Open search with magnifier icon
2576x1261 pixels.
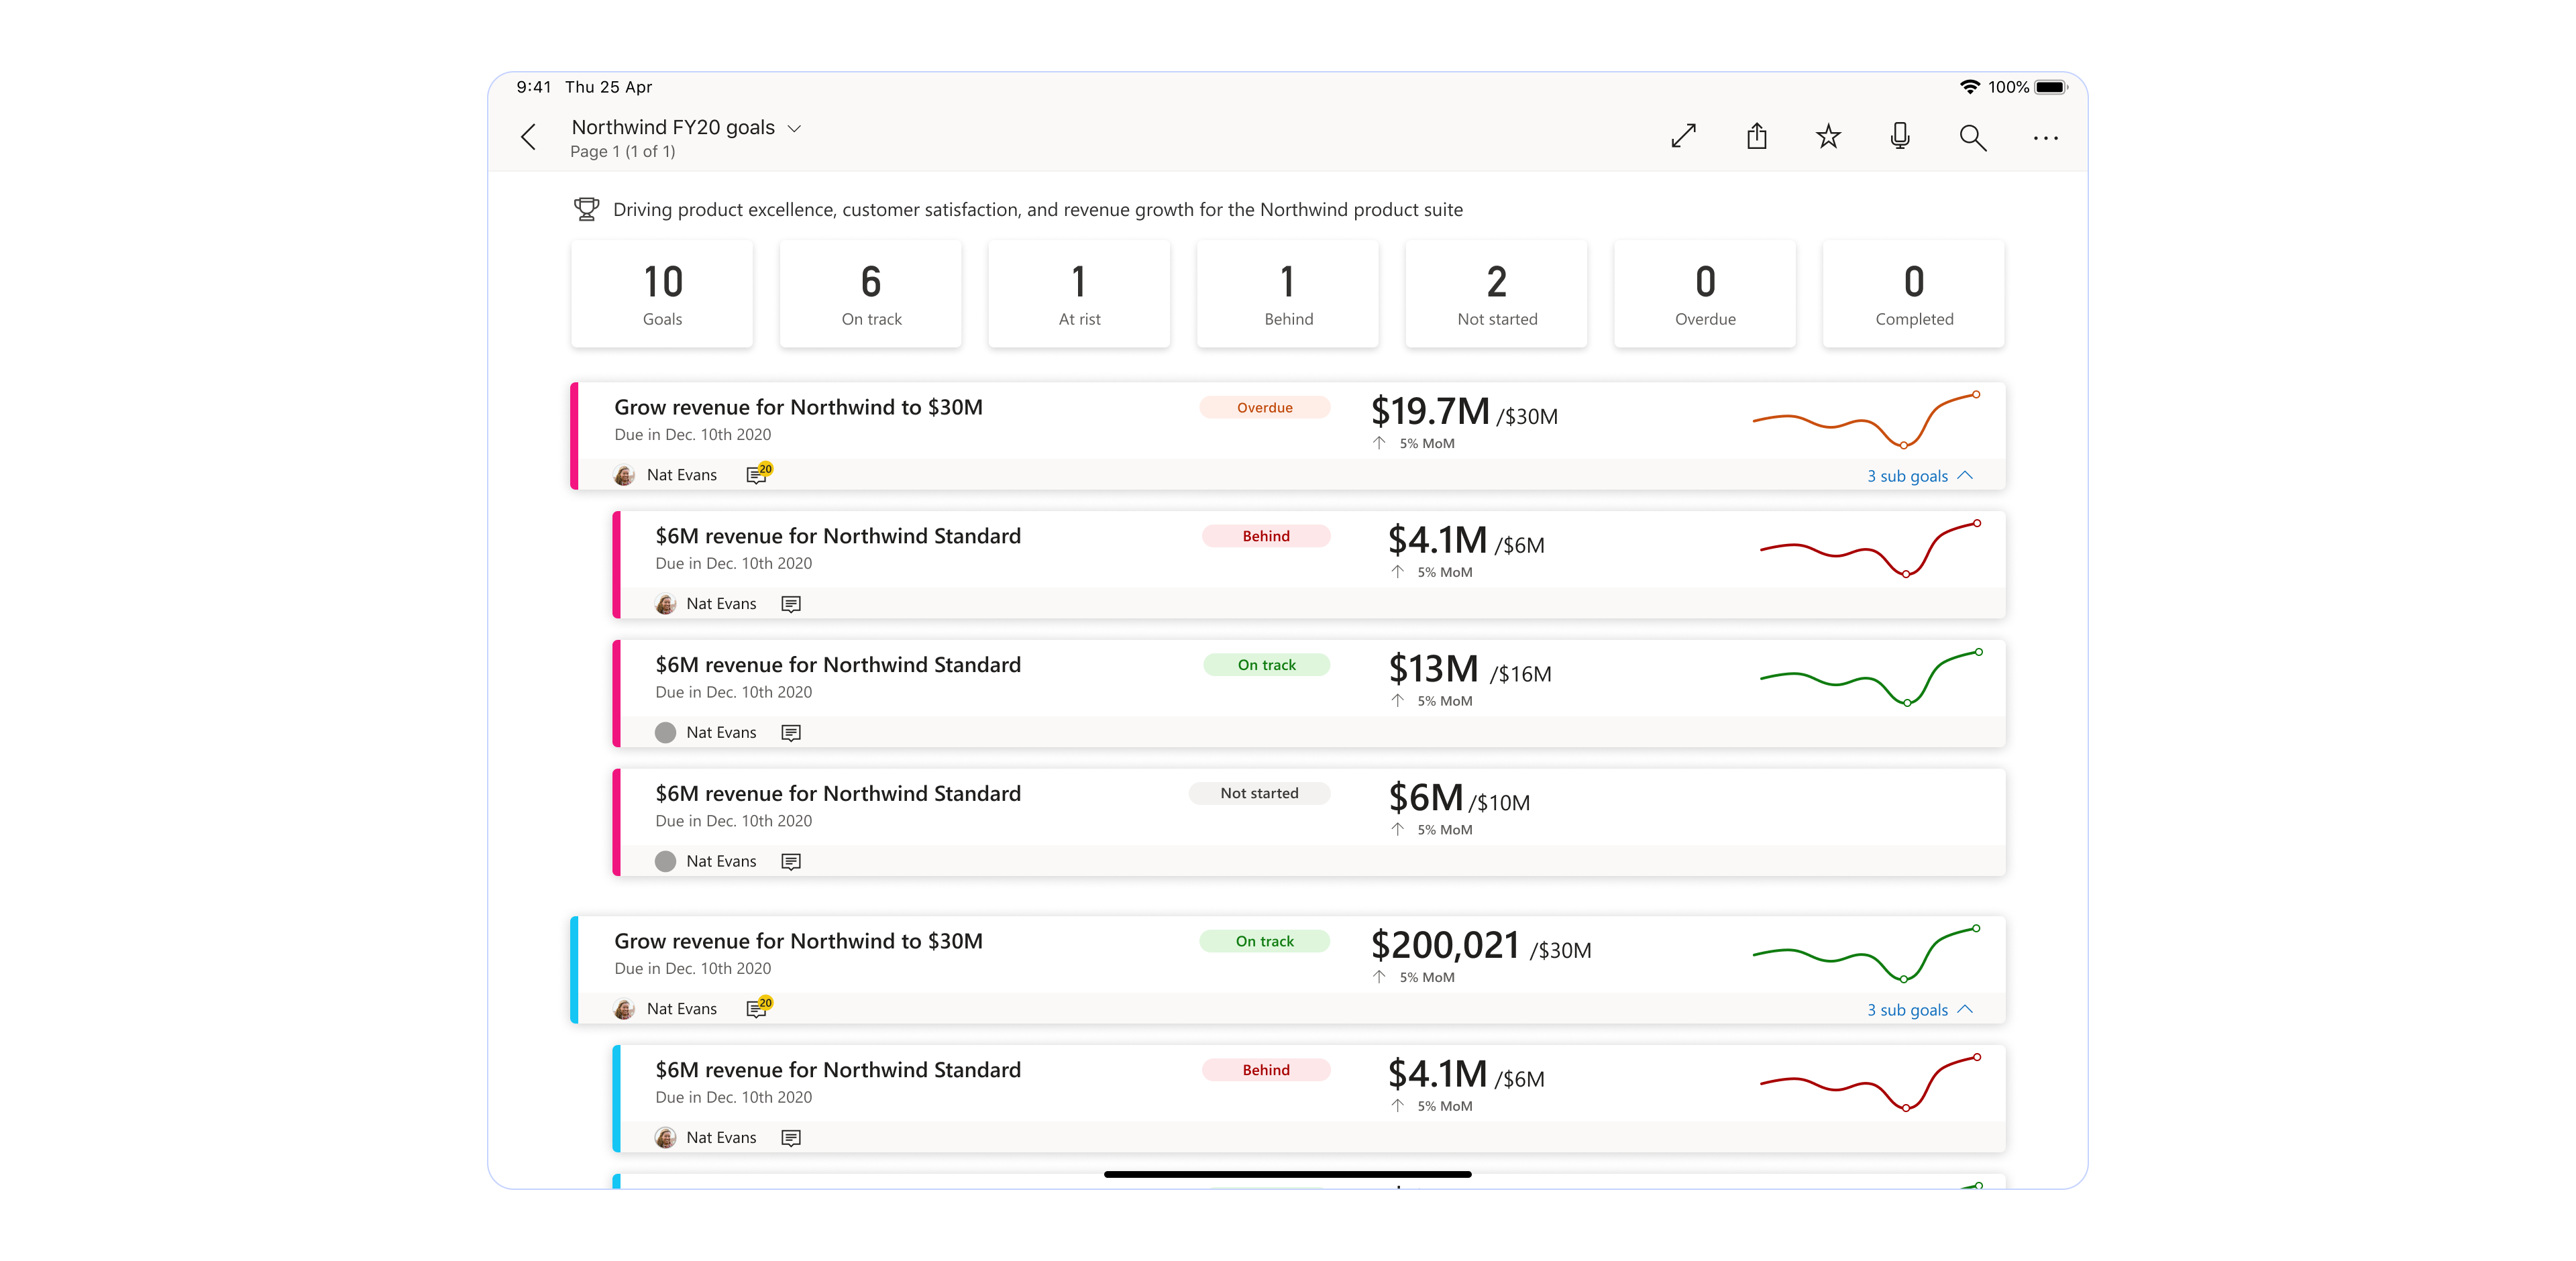1972,137
